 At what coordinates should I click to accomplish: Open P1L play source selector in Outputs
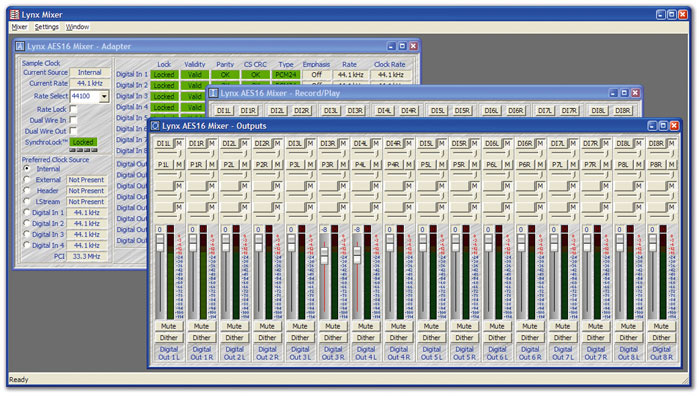click(x=163, y=165)
